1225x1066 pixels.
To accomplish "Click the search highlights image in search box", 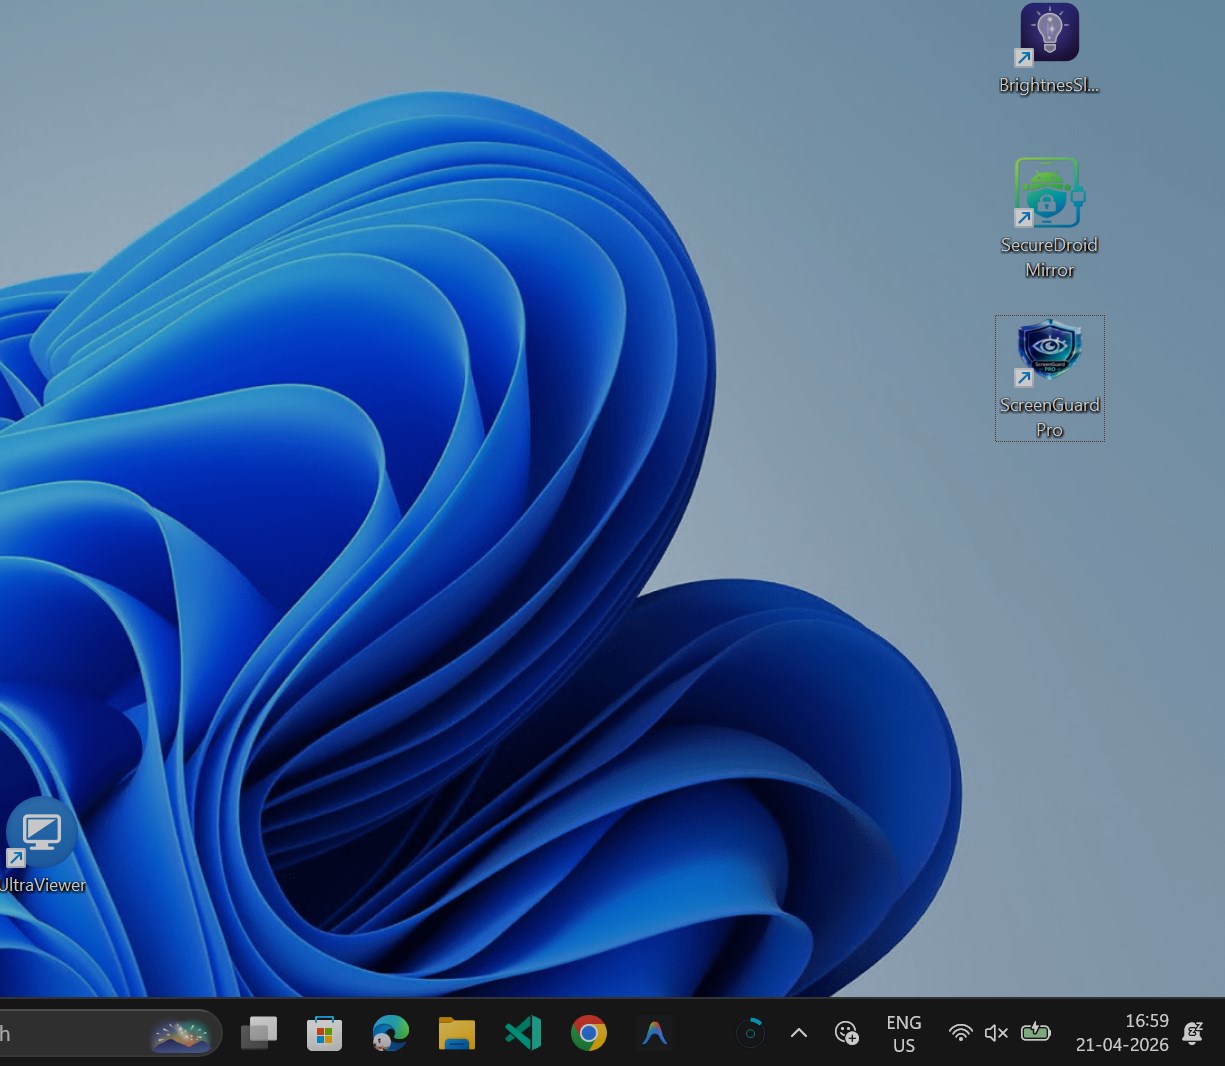I will (x=181, y=1034).
